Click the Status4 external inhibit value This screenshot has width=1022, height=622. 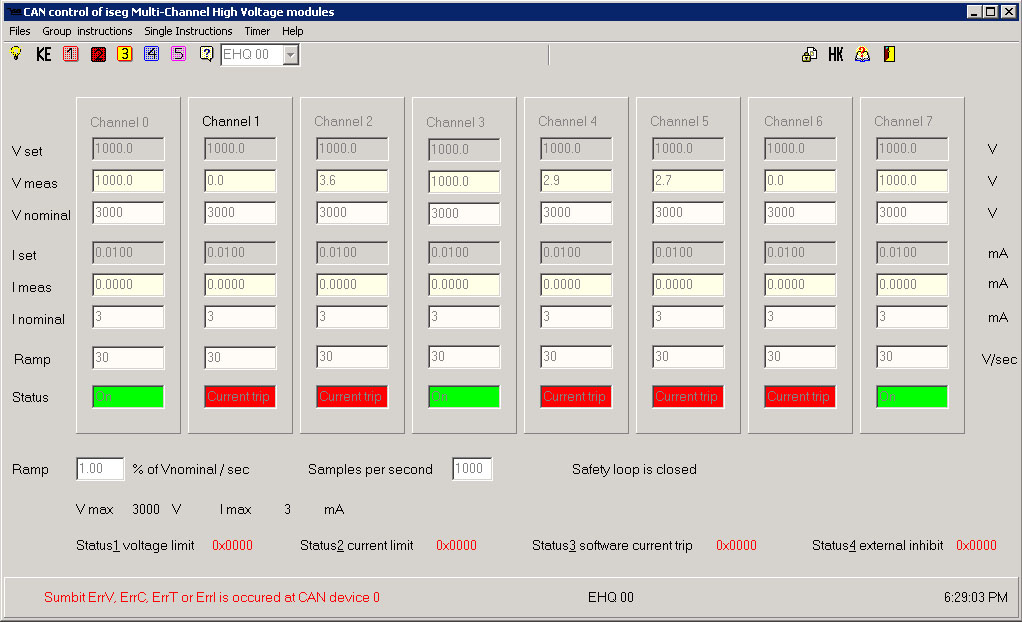tap(976, 545)
